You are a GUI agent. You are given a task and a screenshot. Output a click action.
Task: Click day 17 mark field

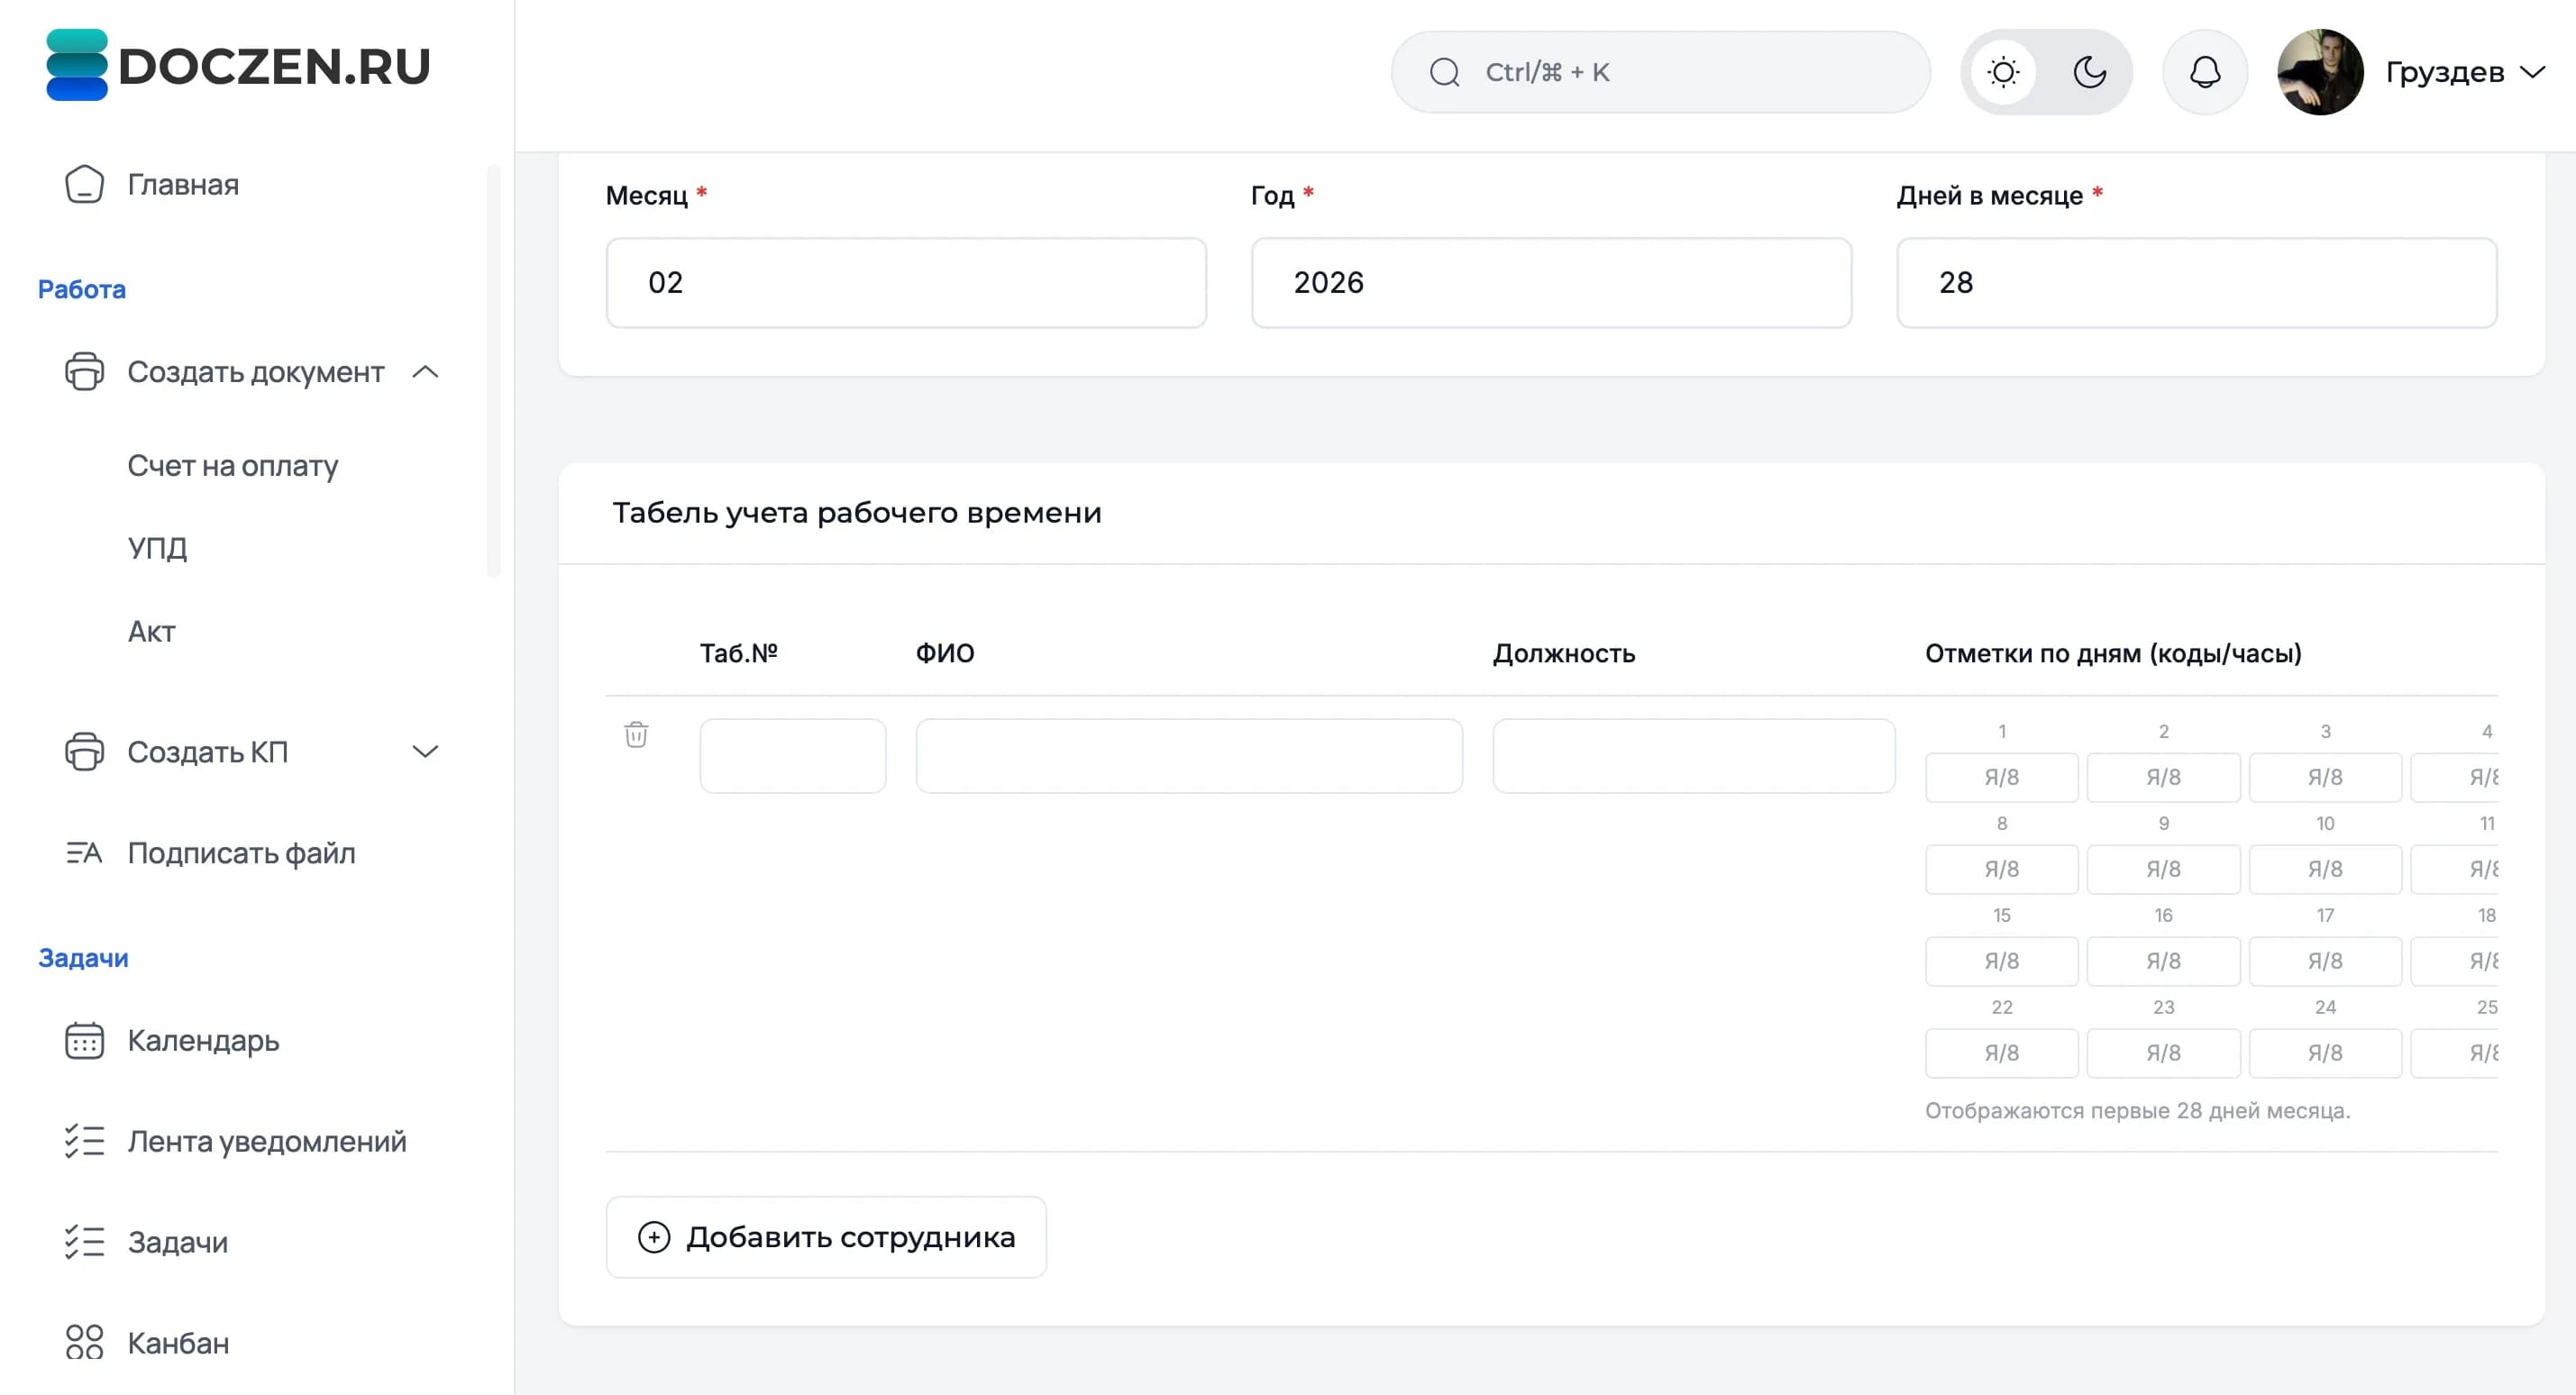tap(2325, 961)
